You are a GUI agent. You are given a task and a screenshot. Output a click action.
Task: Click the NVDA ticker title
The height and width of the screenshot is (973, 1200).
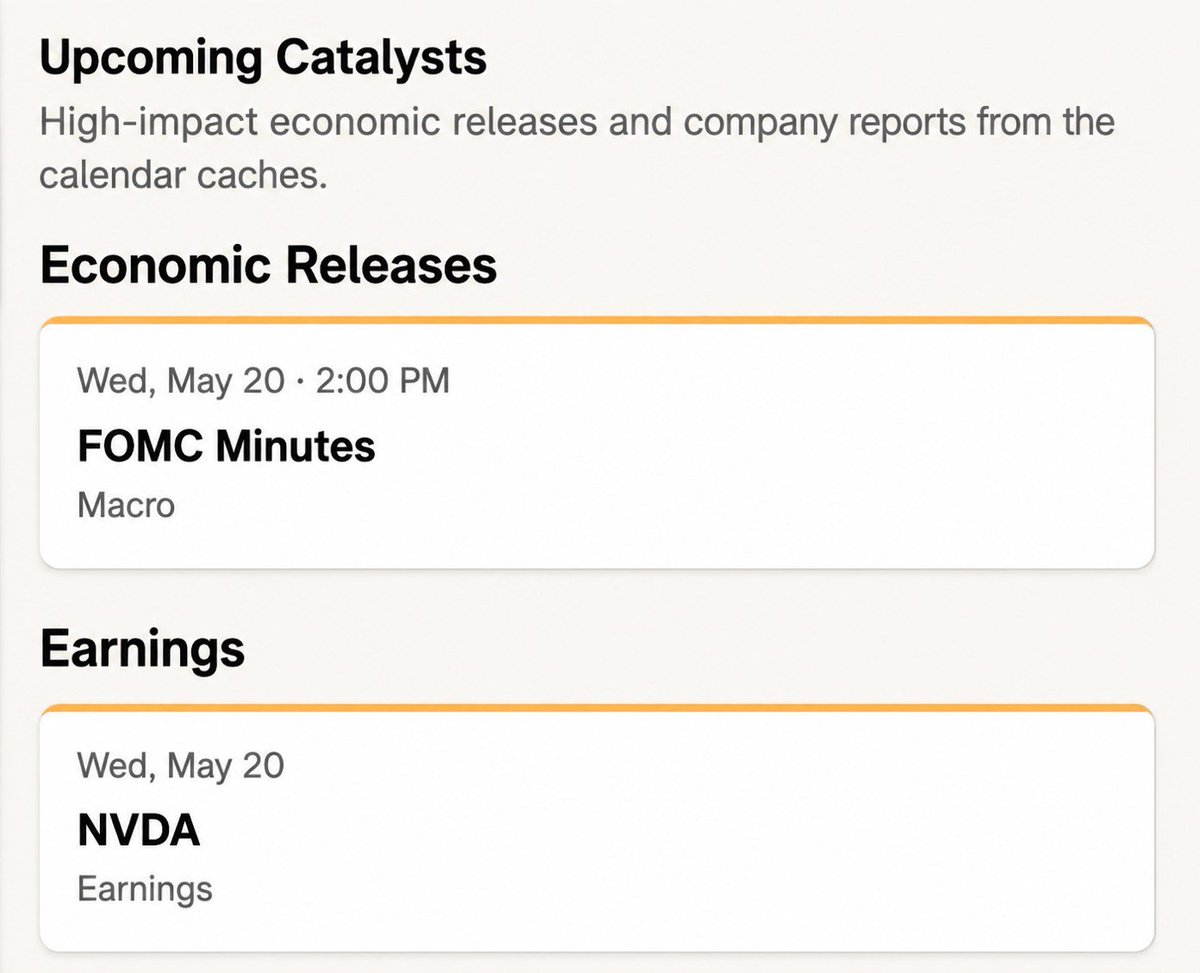139,831
